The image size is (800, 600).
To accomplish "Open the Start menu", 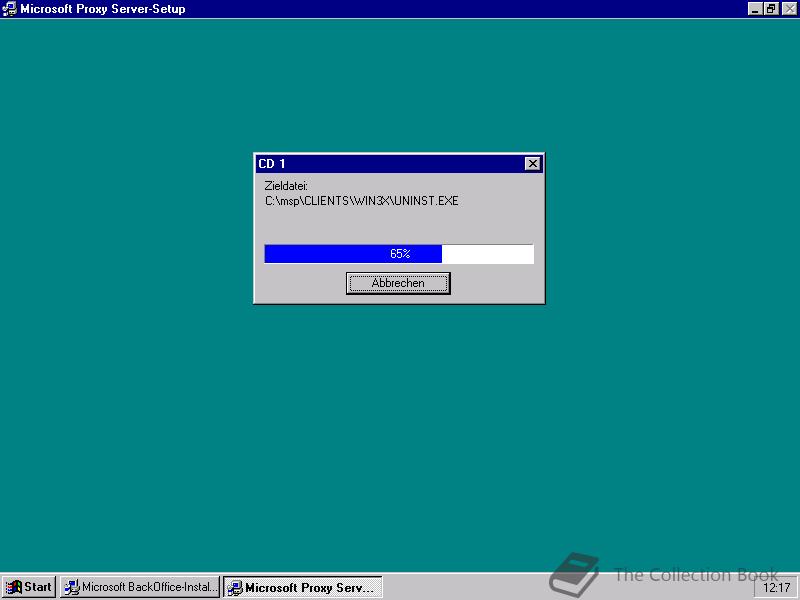I will pyautogui.click(x=29, y=587).
